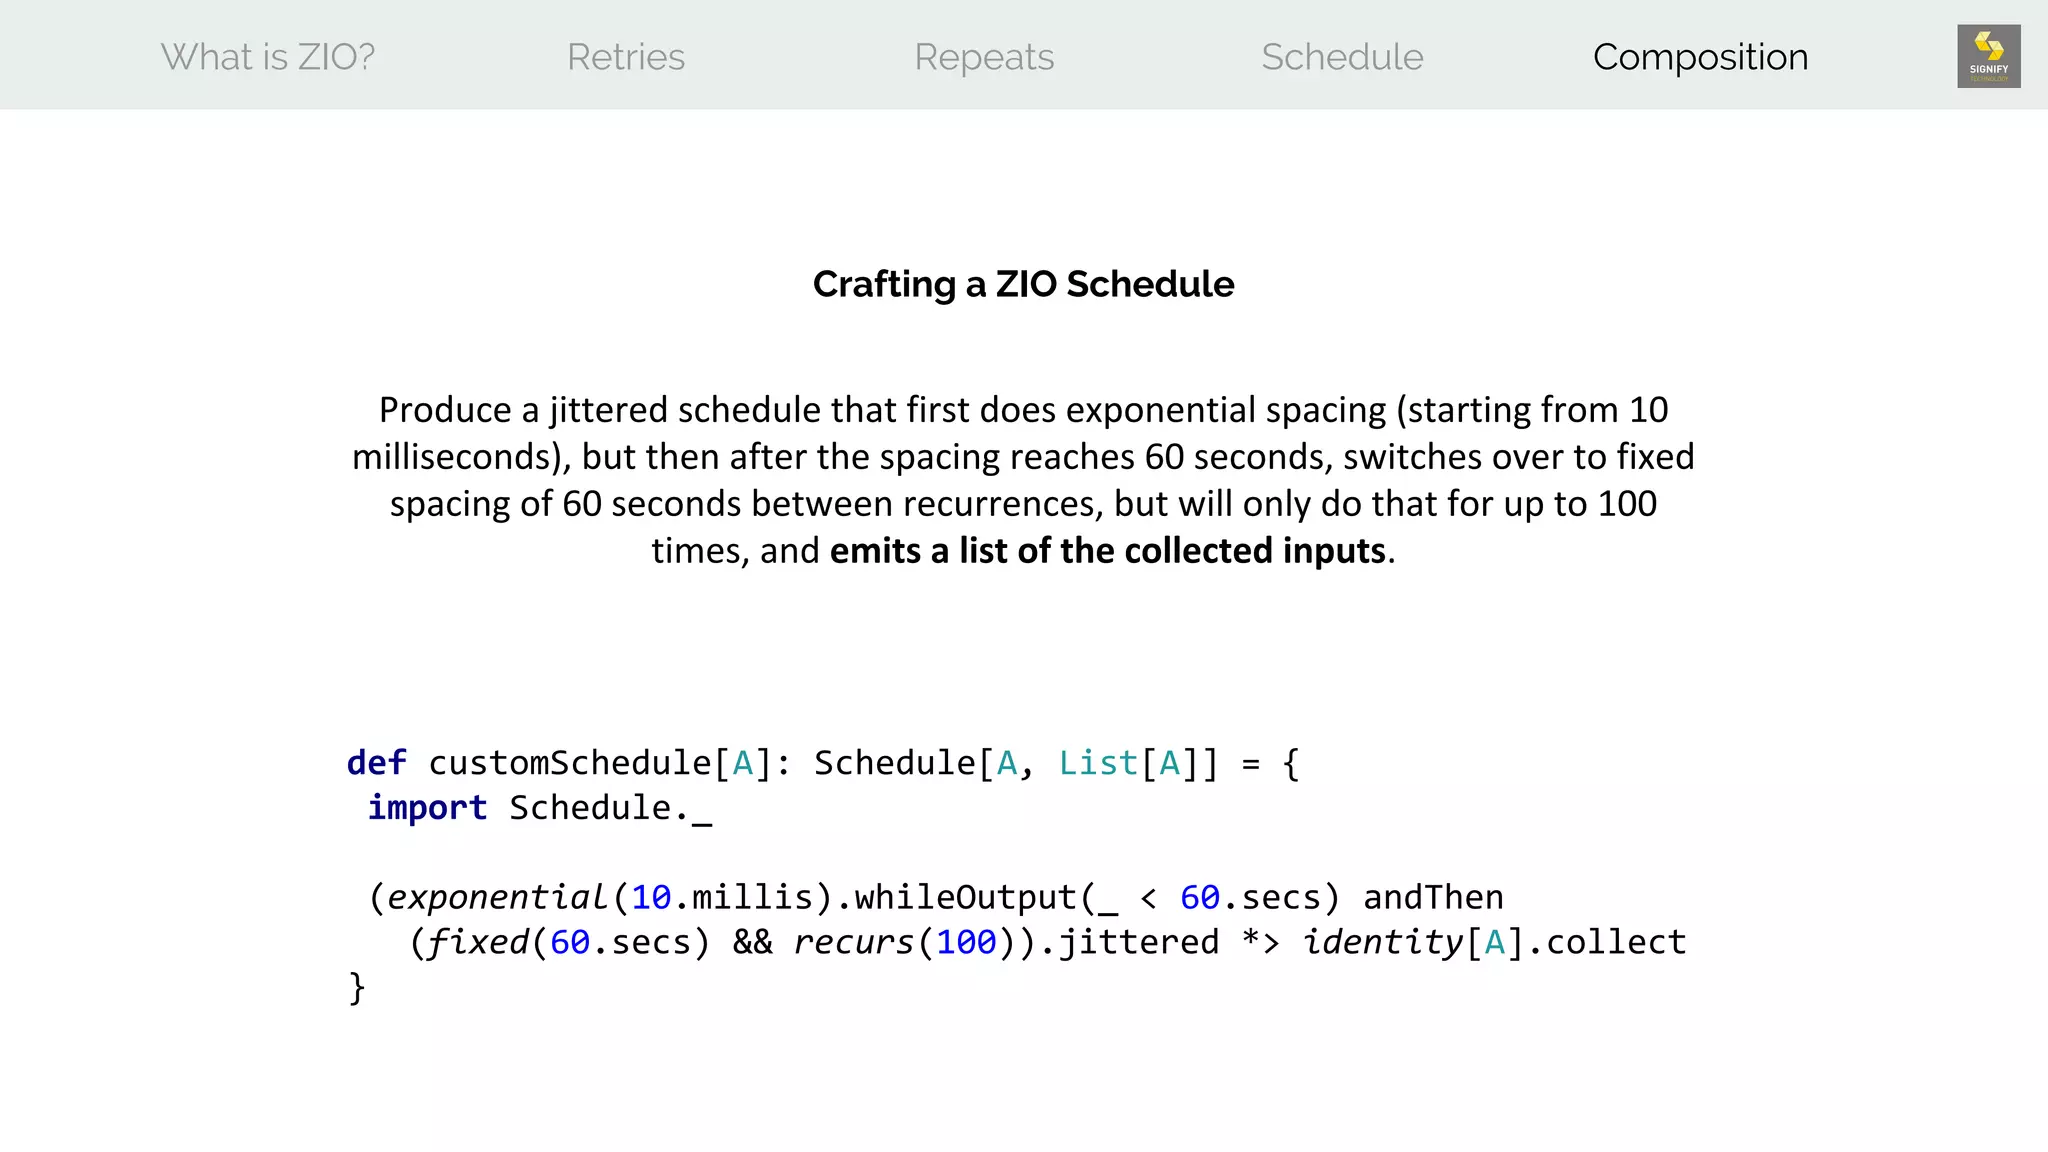Click the Signify Technology logo icon
The width and height of the screenshot is (2048, 1152).
click(1988, 56)
